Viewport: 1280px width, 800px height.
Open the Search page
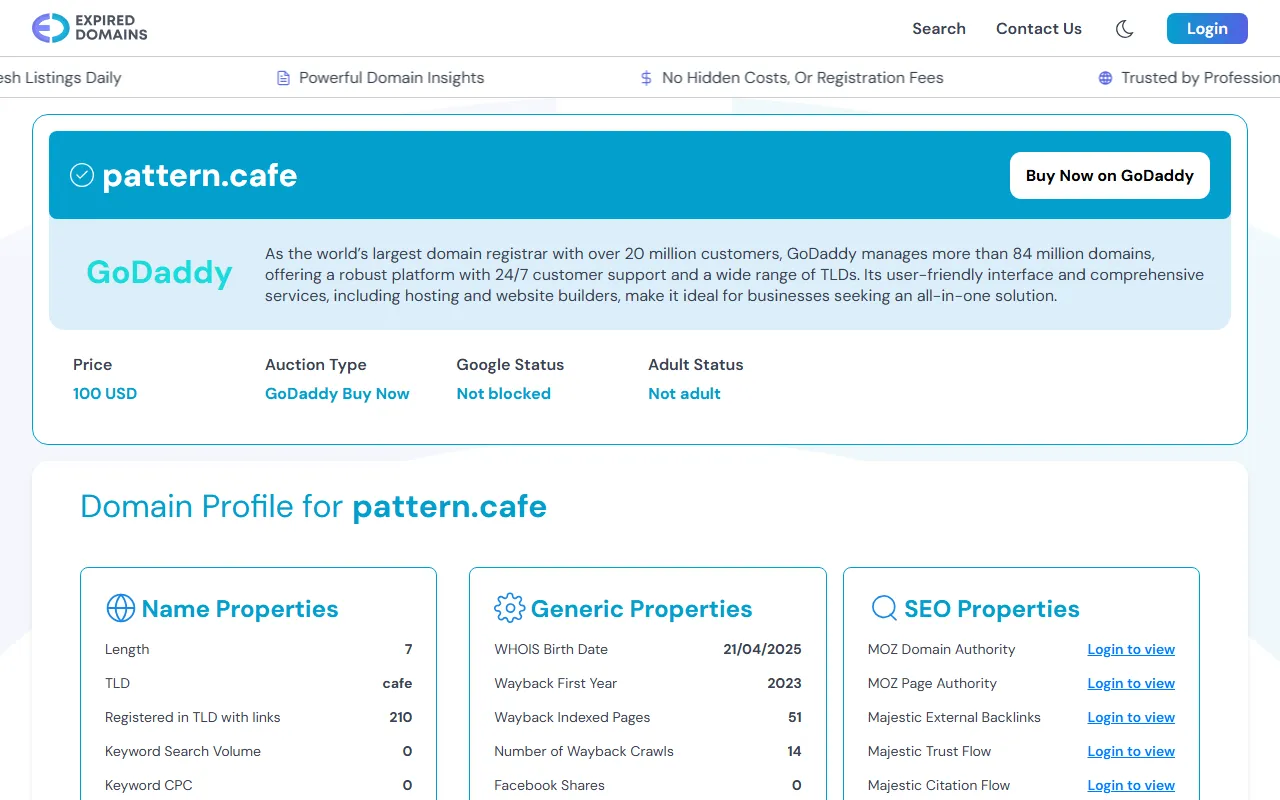tap(938, 29)
